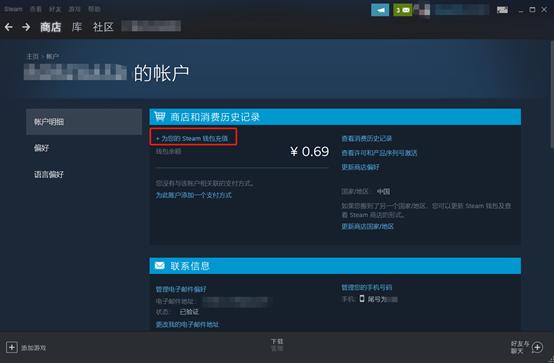This screenshot has height=363, width=554.
Task: Switch to Big Picture mode icon
Action: pos(502,10)
